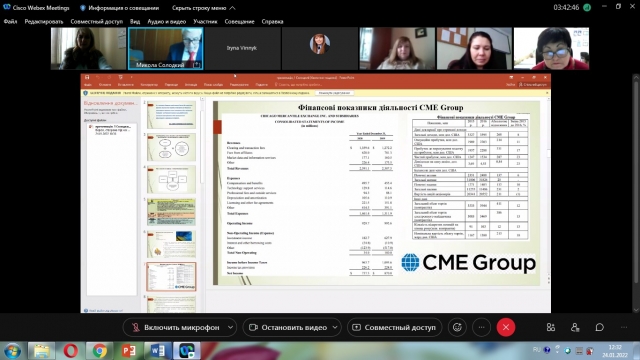This screenshot has width=640, height=360.
Task: Open the Редактировать menu
Action: [x=44, y=21]
